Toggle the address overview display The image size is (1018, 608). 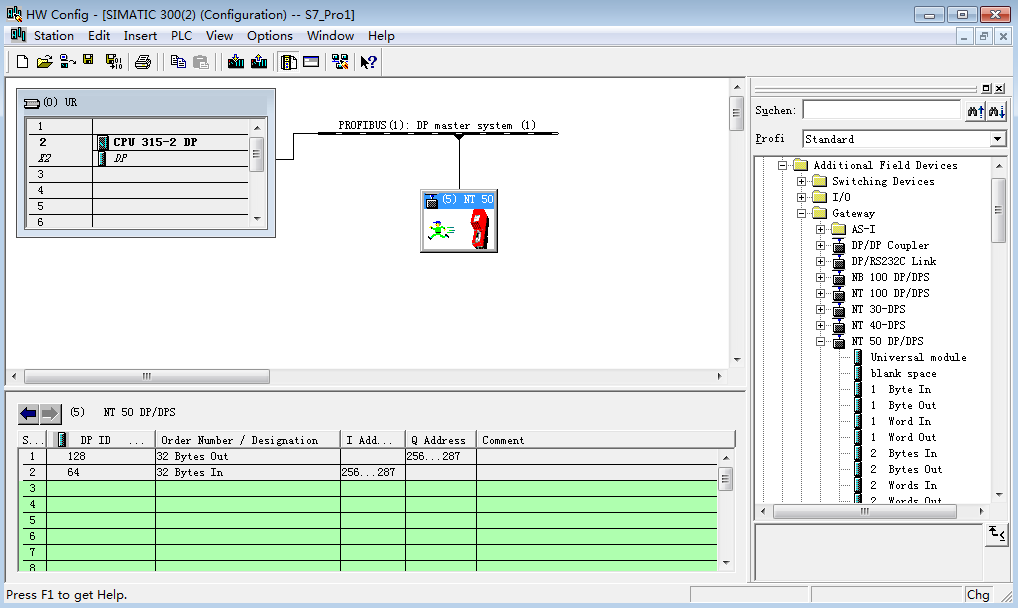coord(312,61)
